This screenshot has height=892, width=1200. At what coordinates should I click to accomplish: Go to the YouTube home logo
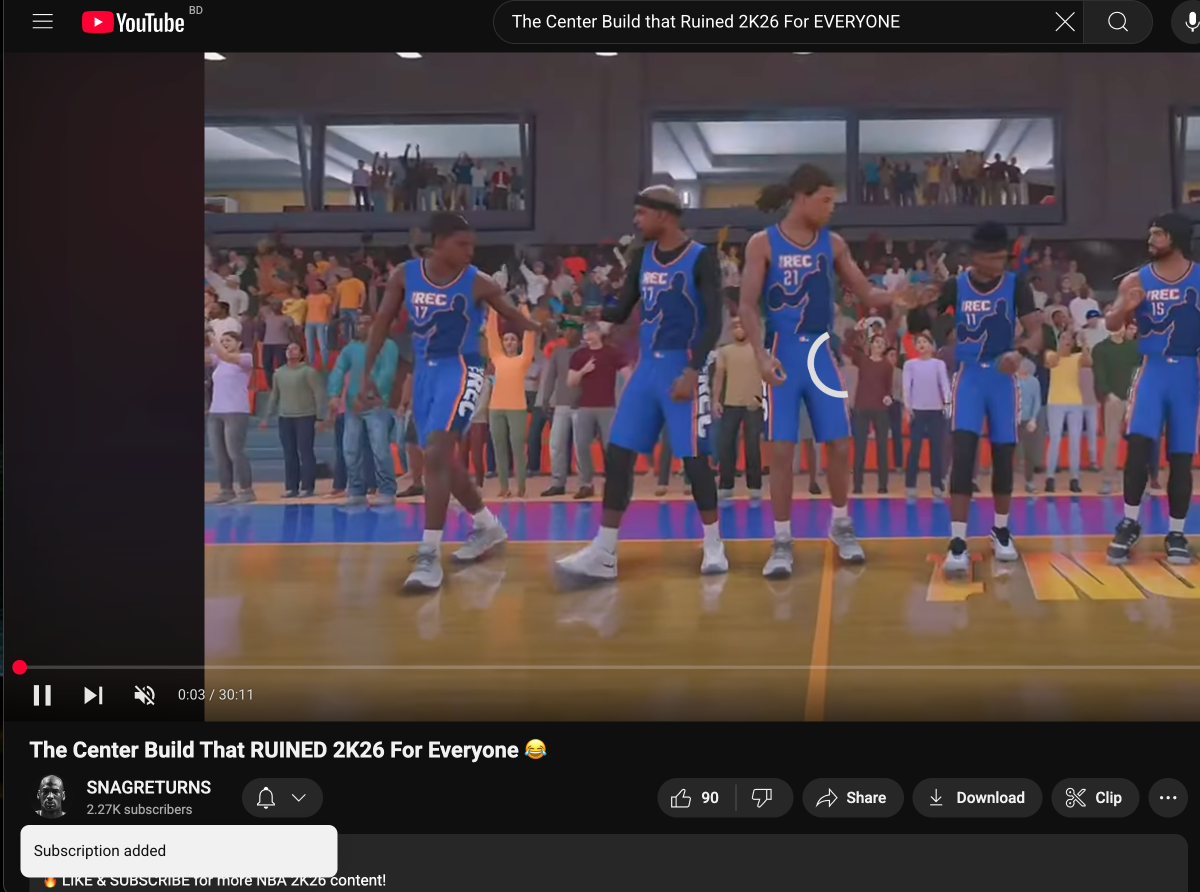133,22
